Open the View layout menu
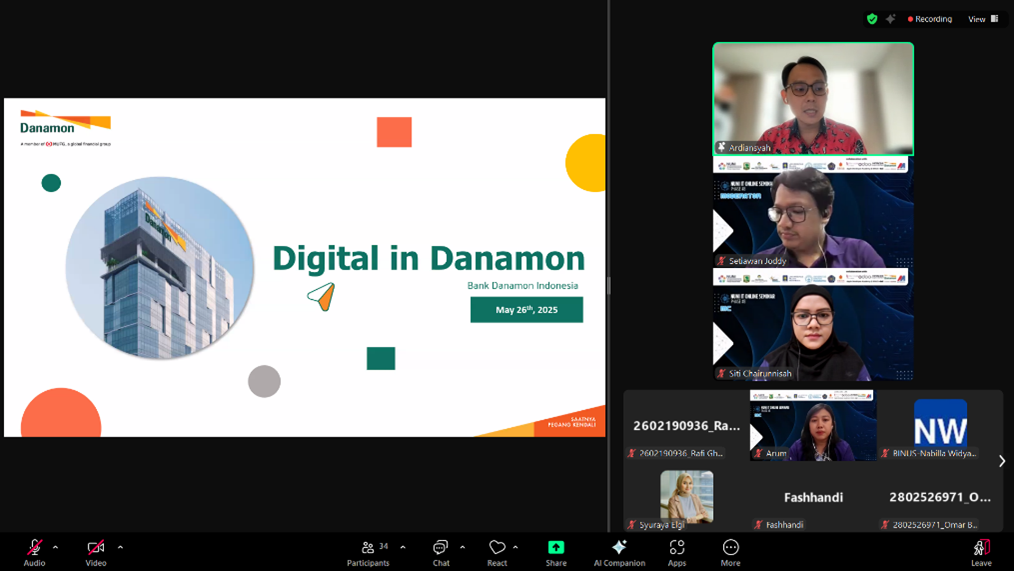Image resolution: width=1014 pixels, height=571 pixels. [x=983, y=19]
